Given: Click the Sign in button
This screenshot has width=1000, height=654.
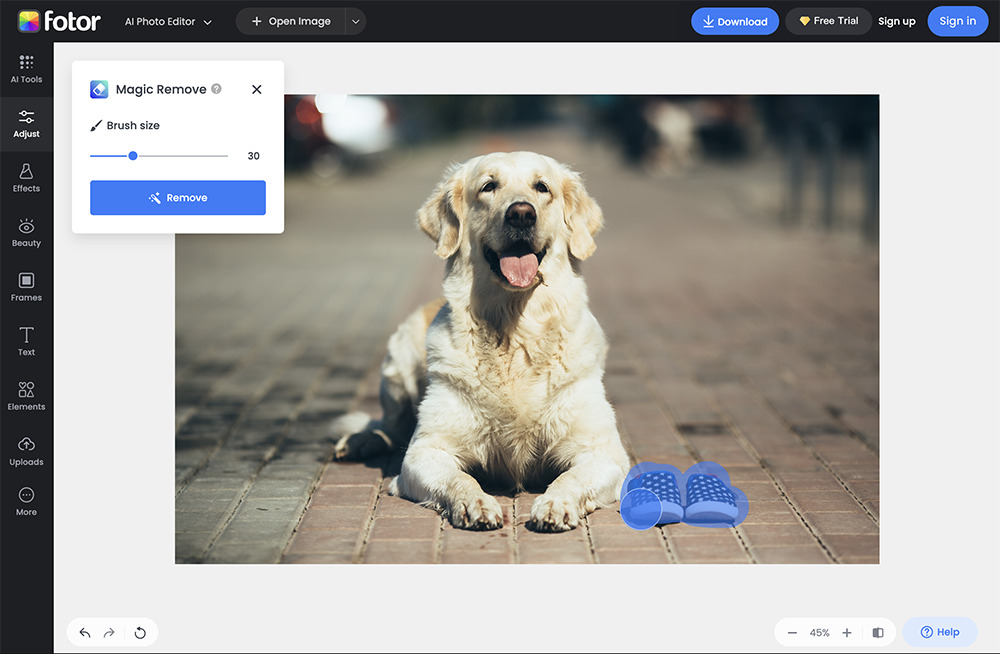Looking at the screenshot, I should coord(957,21).
